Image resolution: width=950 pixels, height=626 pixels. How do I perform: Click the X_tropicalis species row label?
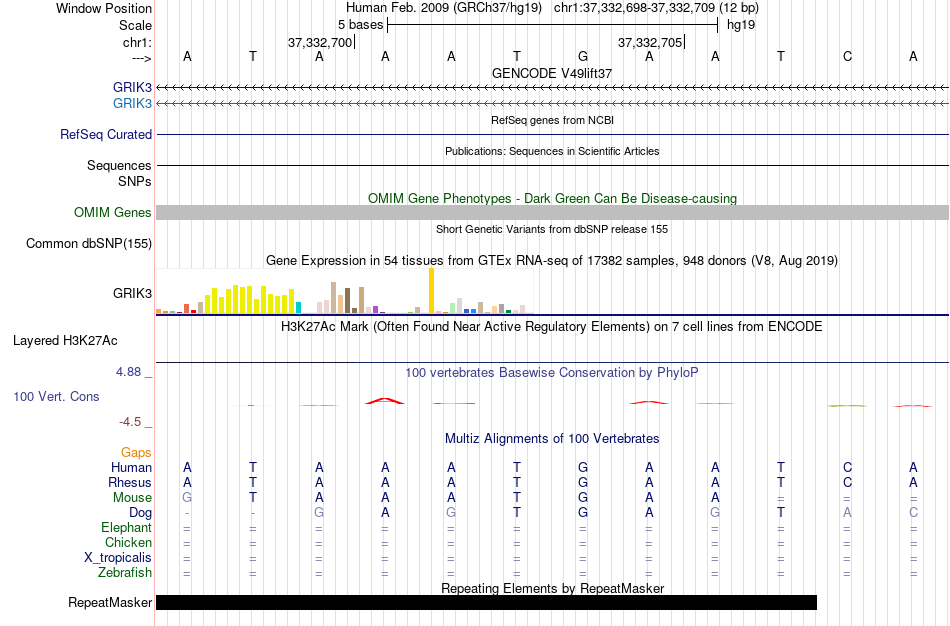118,558
